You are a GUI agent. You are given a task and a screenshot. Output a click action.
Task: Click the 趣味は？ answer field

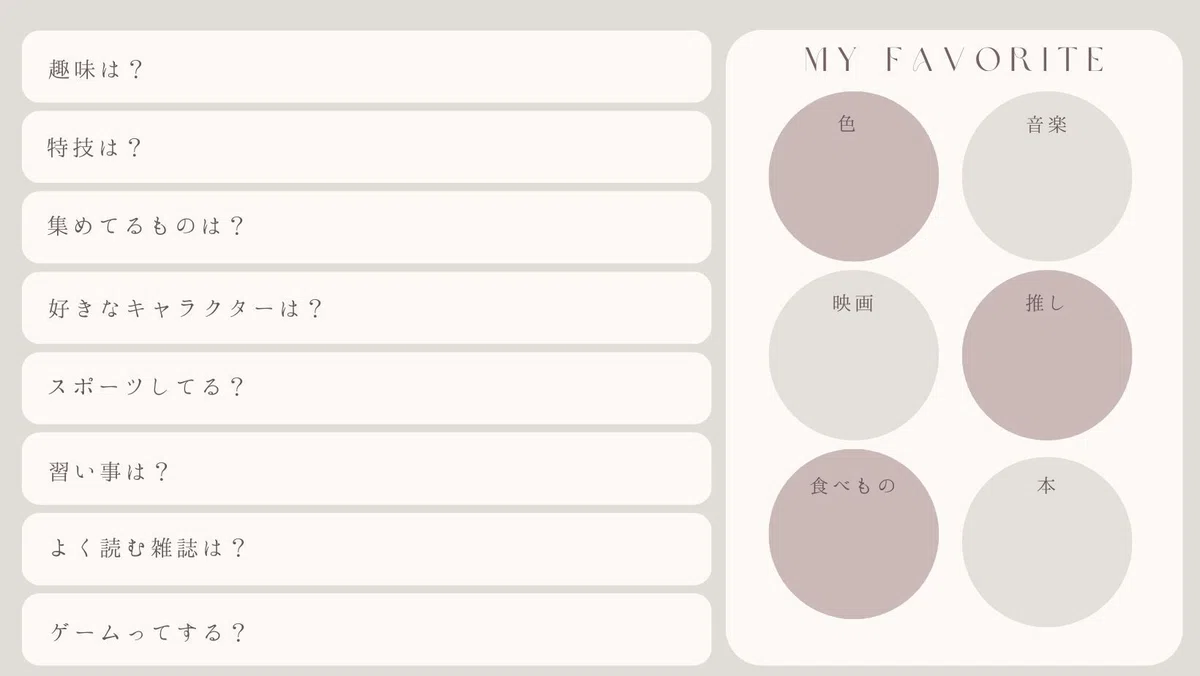click(x=366, y=66)
